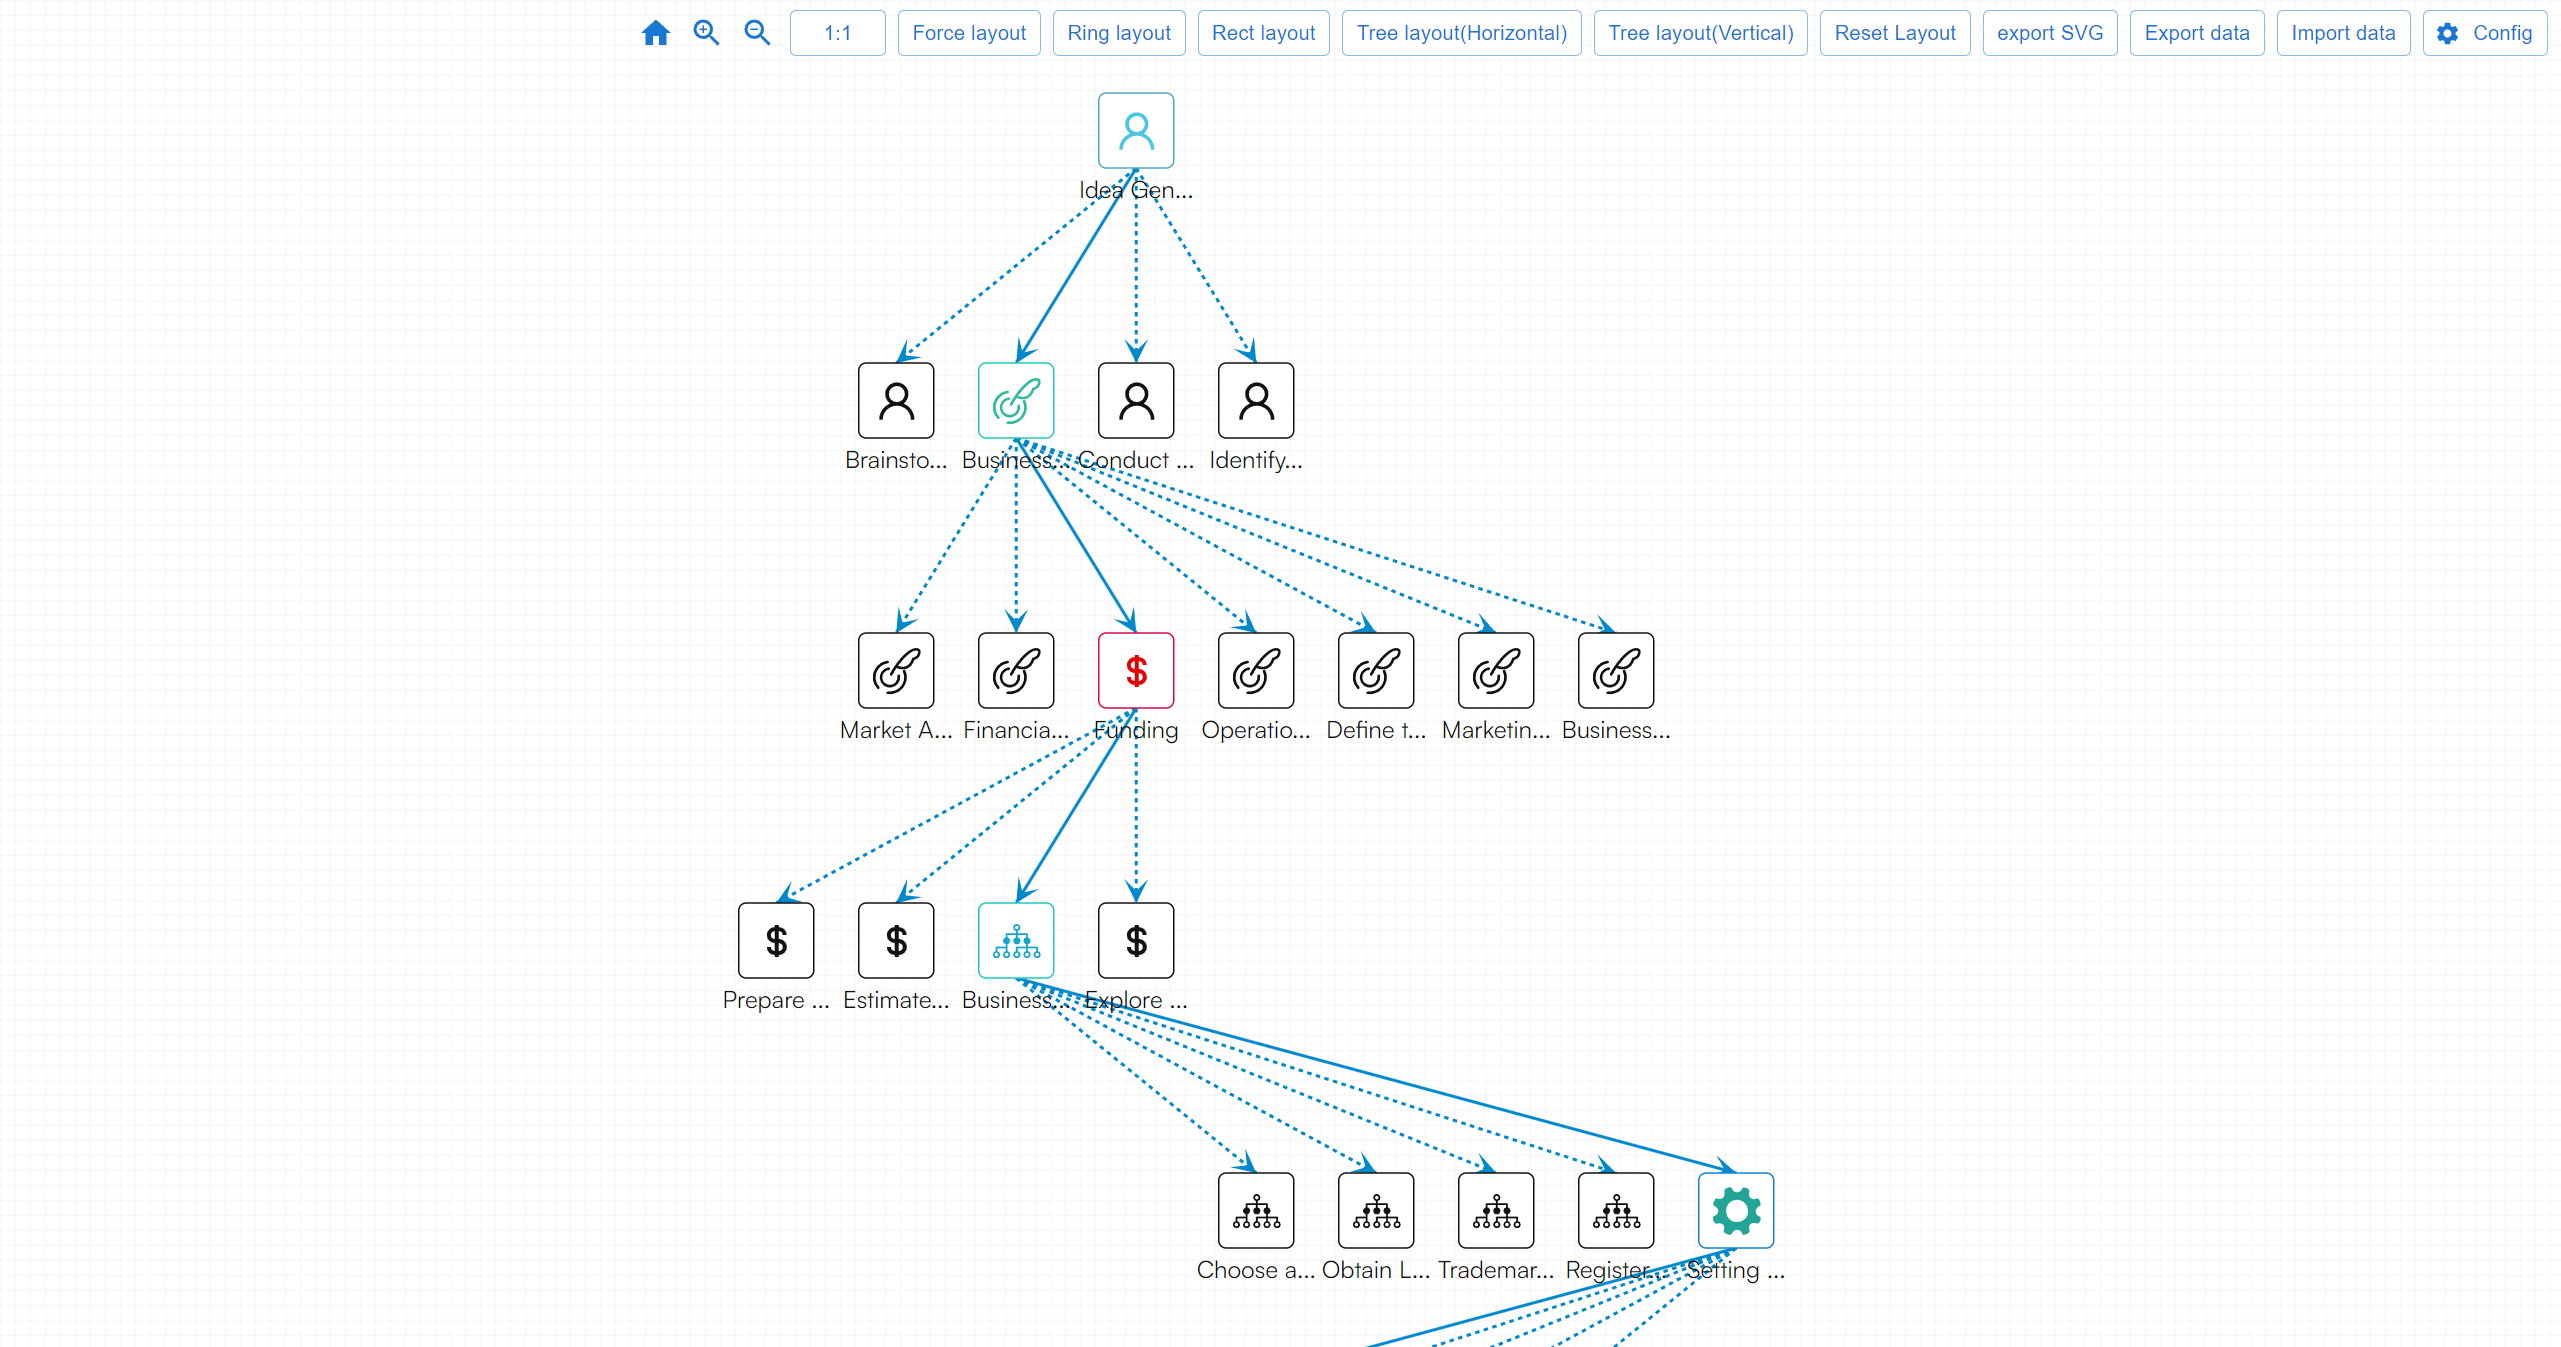This screenshot has height=1347, width=2561.
Task: Switch to Ring layout
Action: pyautogui.click(x=1118, y=33)
